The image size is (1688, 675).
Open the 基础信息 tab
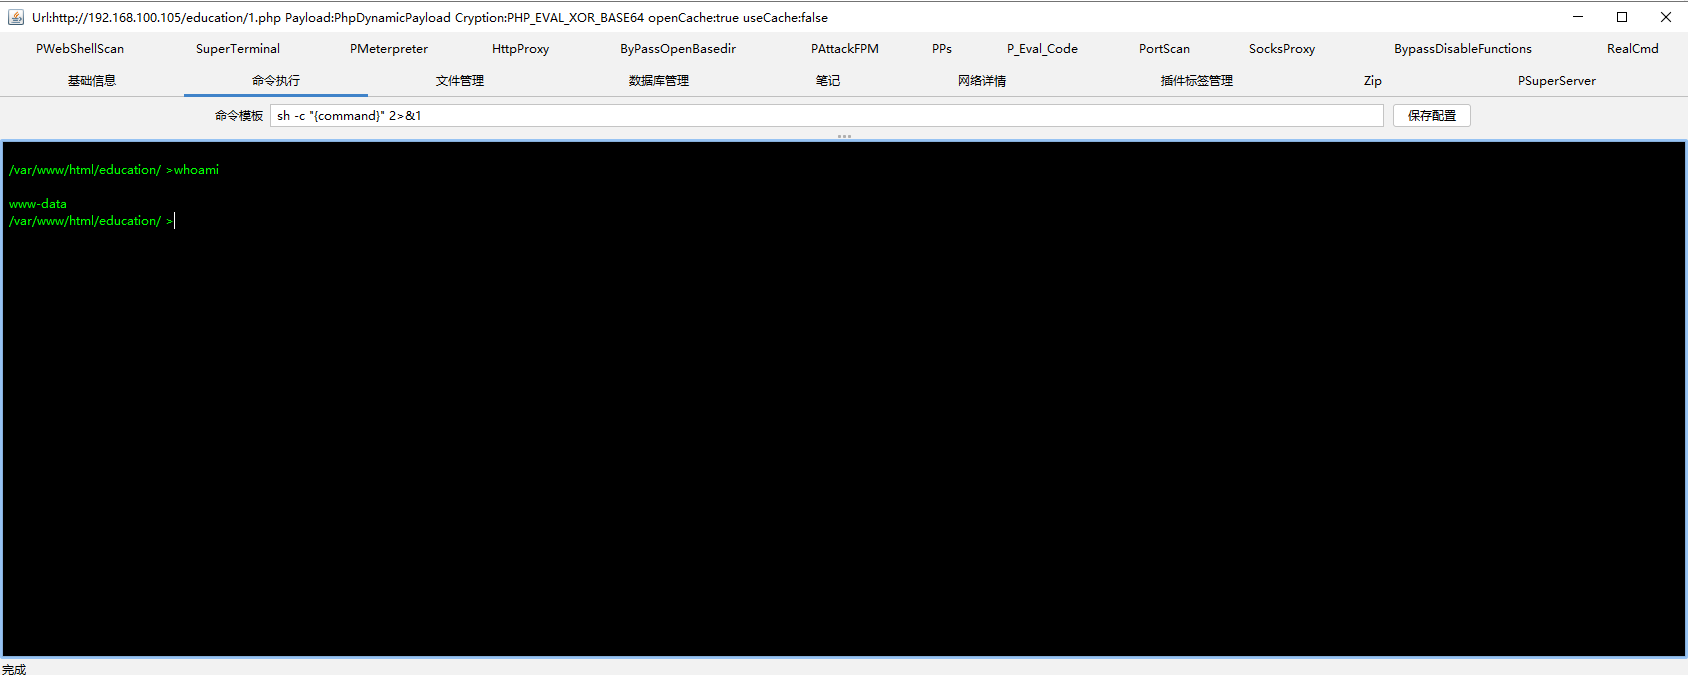coord(92,80)
